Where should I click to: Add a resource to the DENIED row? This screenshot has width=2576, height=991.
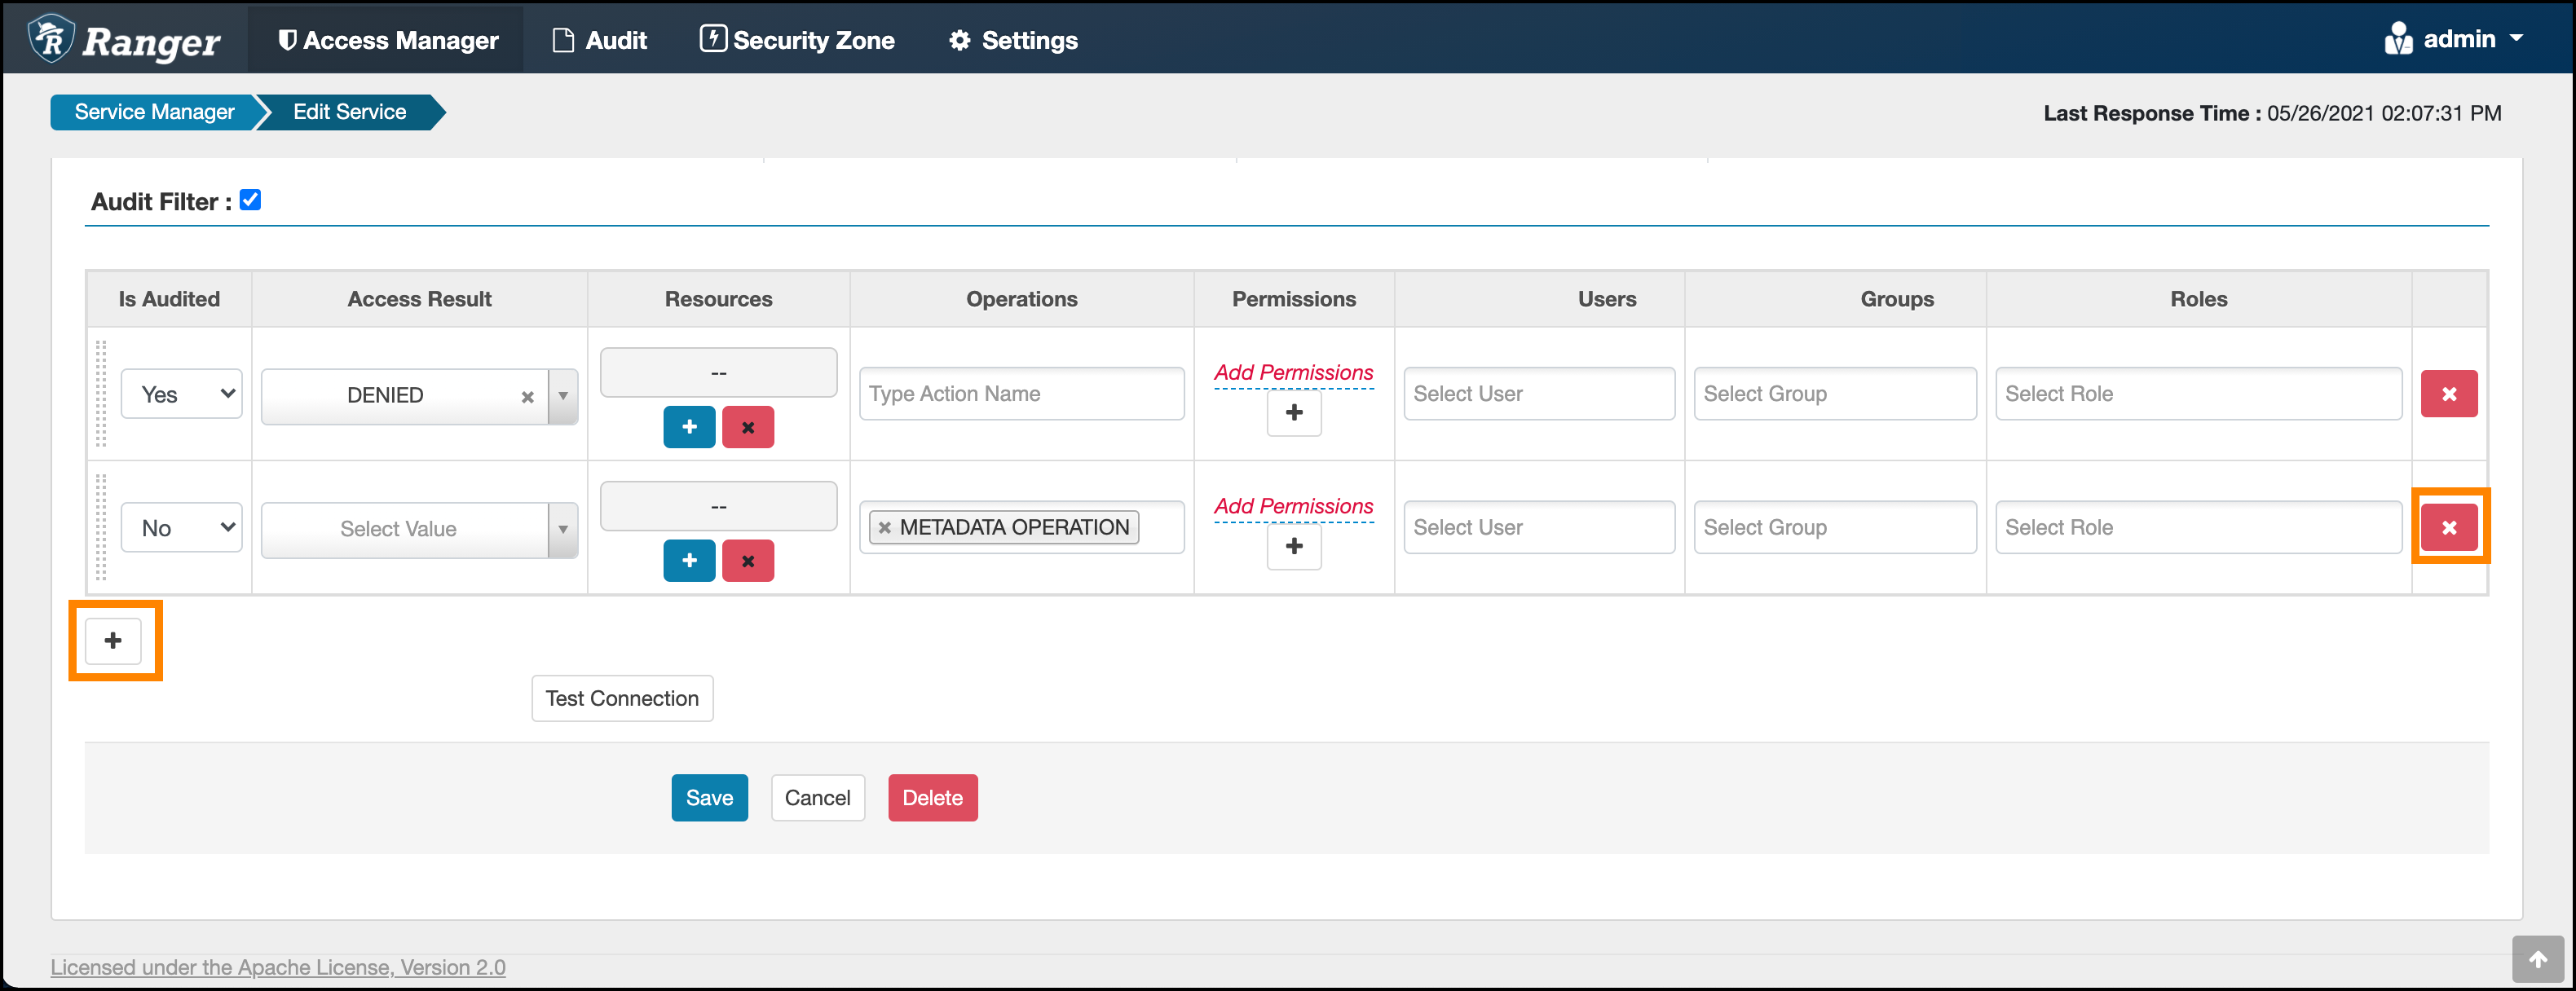[689, 427]
